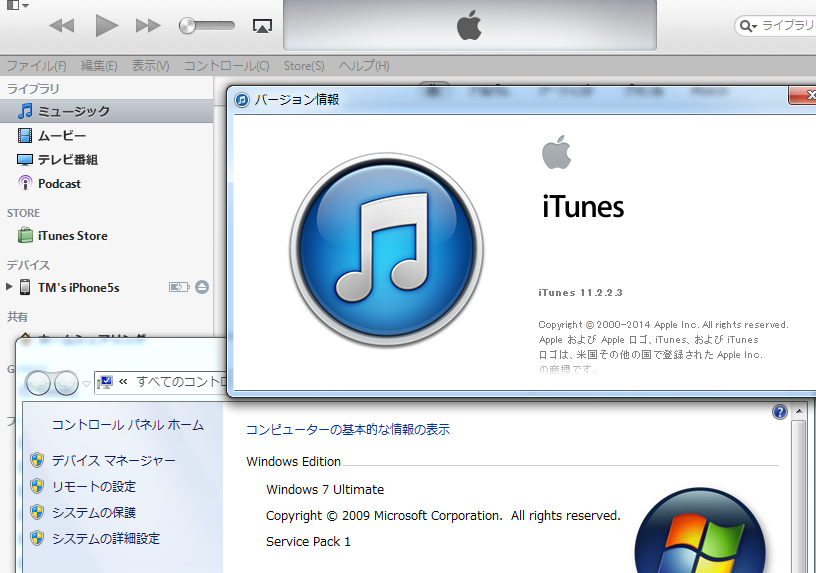
Task: Click the Windows logo in system info
Action: [x=700, y=531]
